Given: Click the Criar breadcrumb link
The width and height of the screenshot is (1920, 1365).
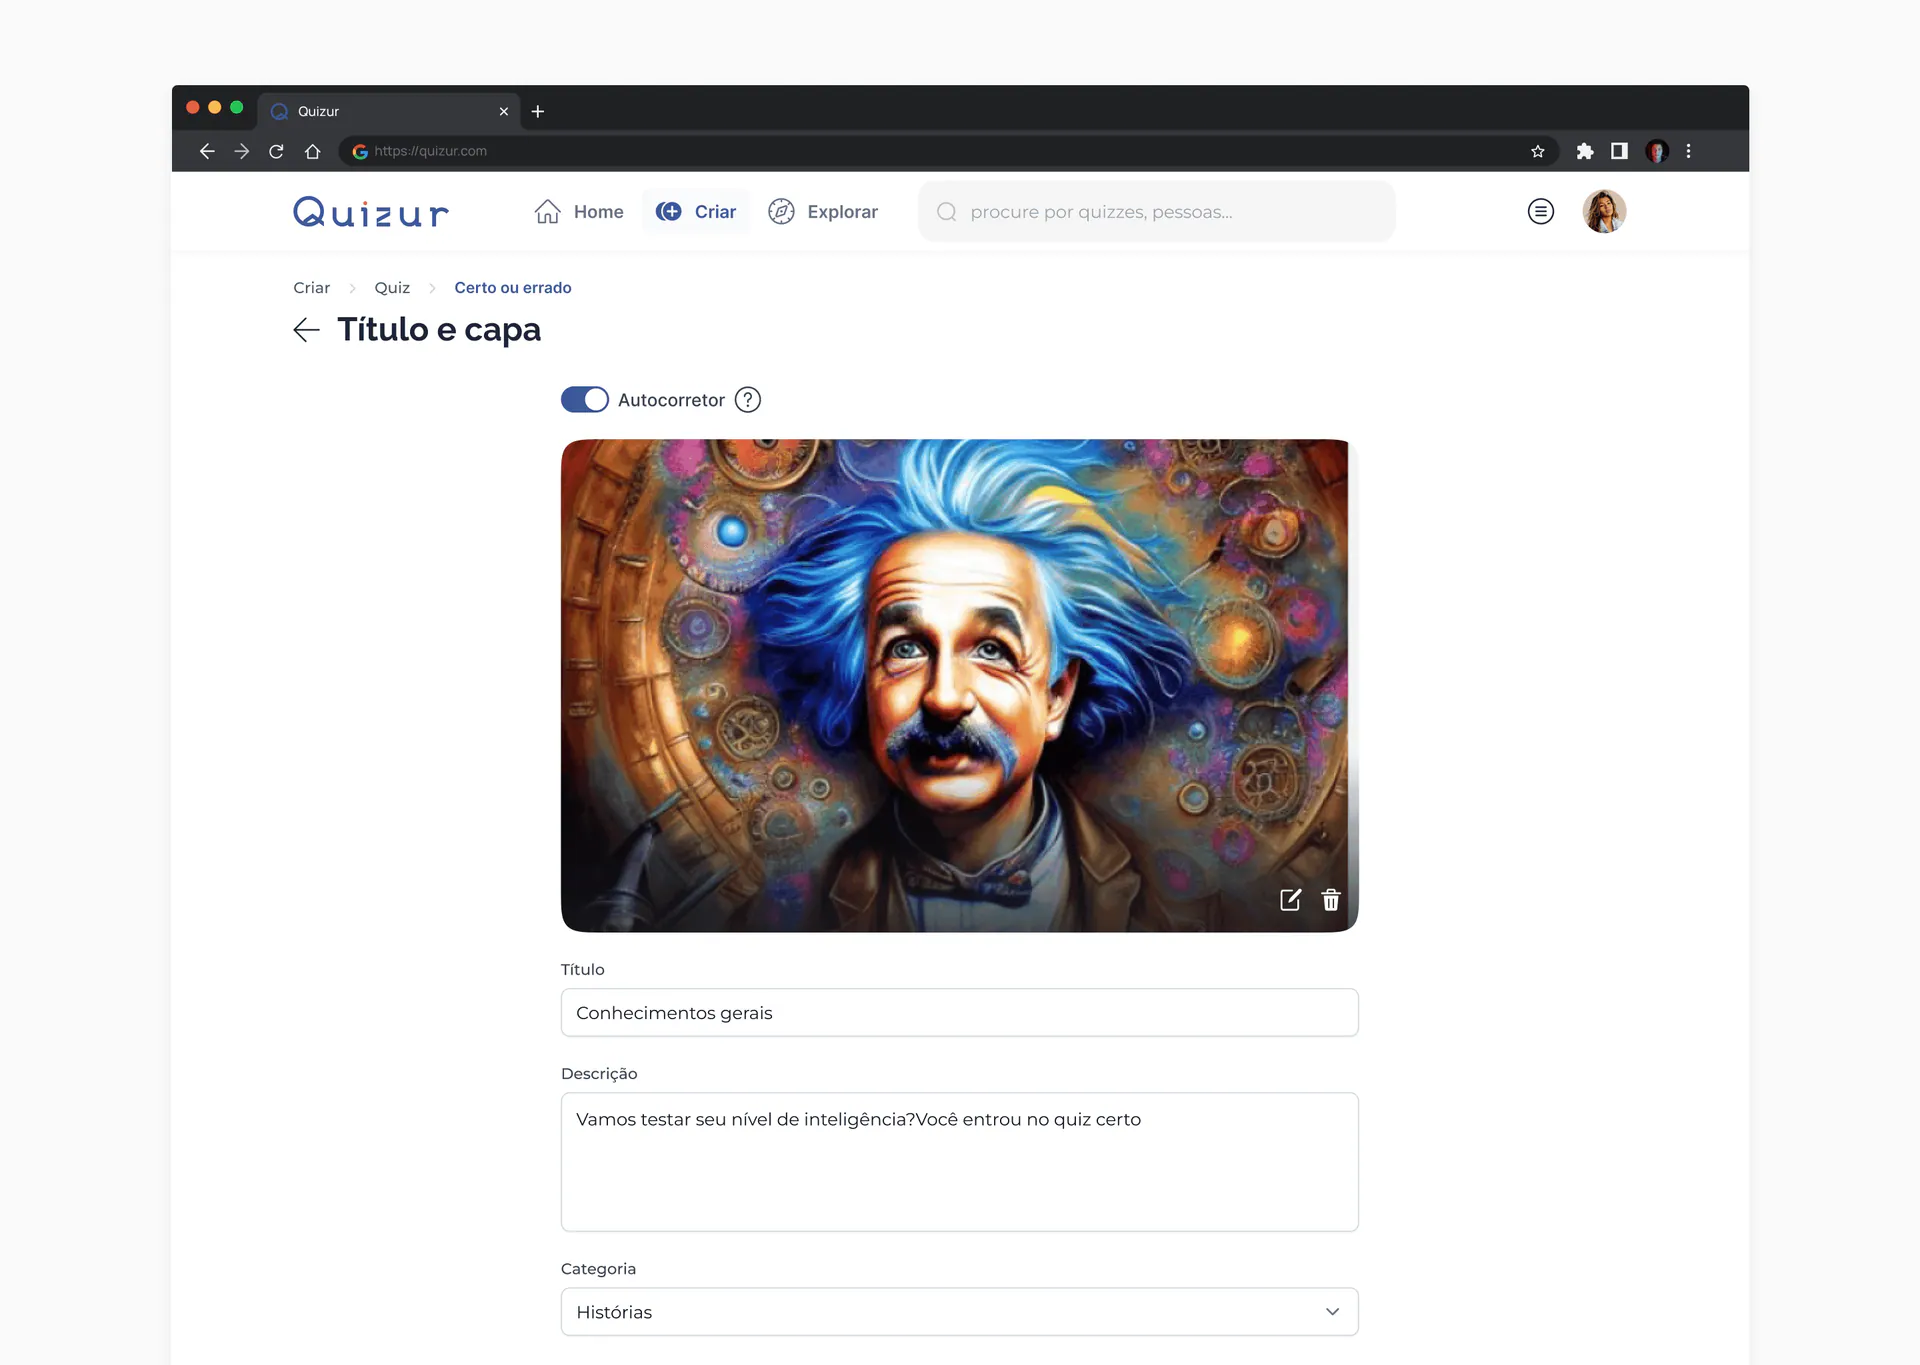Looking at the screenshot, I should [311, 288].
